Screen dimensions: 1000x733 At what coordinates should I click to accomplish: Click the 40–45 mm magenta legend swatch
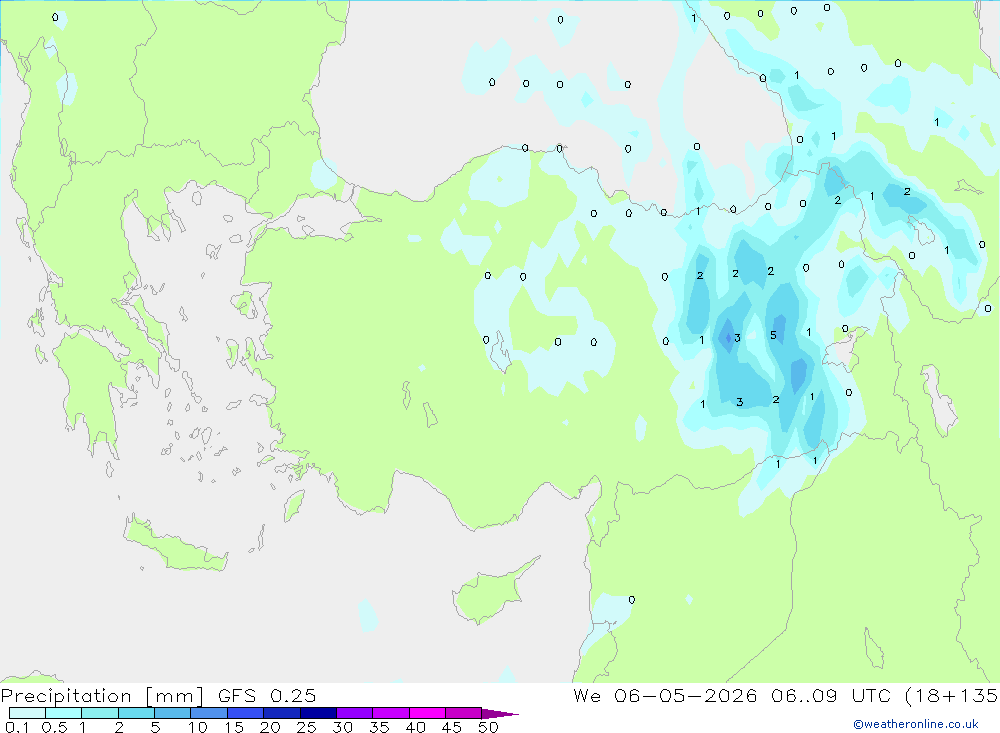(x=427, y=713)
